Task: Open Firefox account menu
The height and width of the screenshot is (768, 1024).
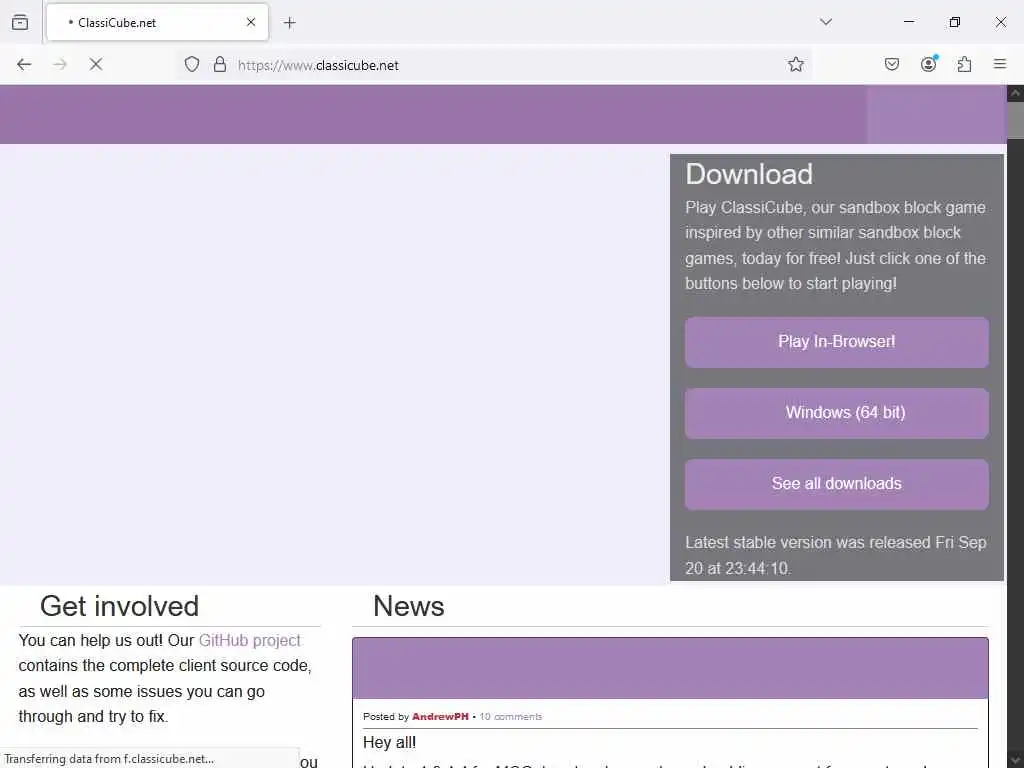Action: tap(929, 64)
